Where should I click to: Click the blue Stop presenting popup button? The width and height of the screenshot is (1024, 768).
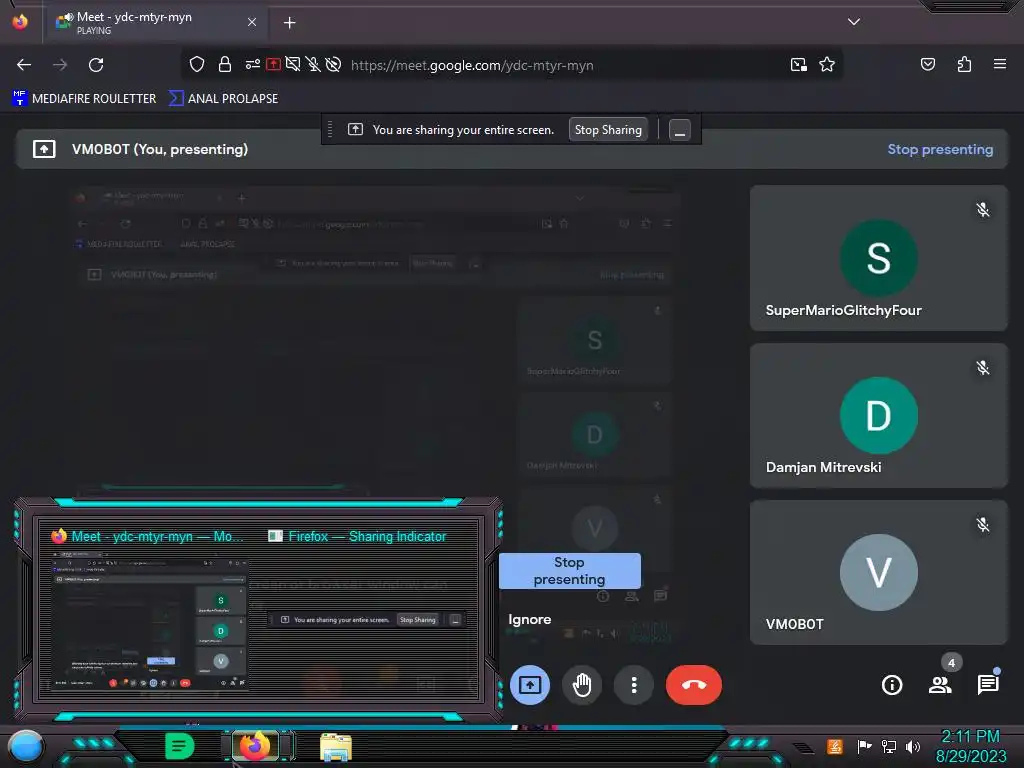[569, 571]
